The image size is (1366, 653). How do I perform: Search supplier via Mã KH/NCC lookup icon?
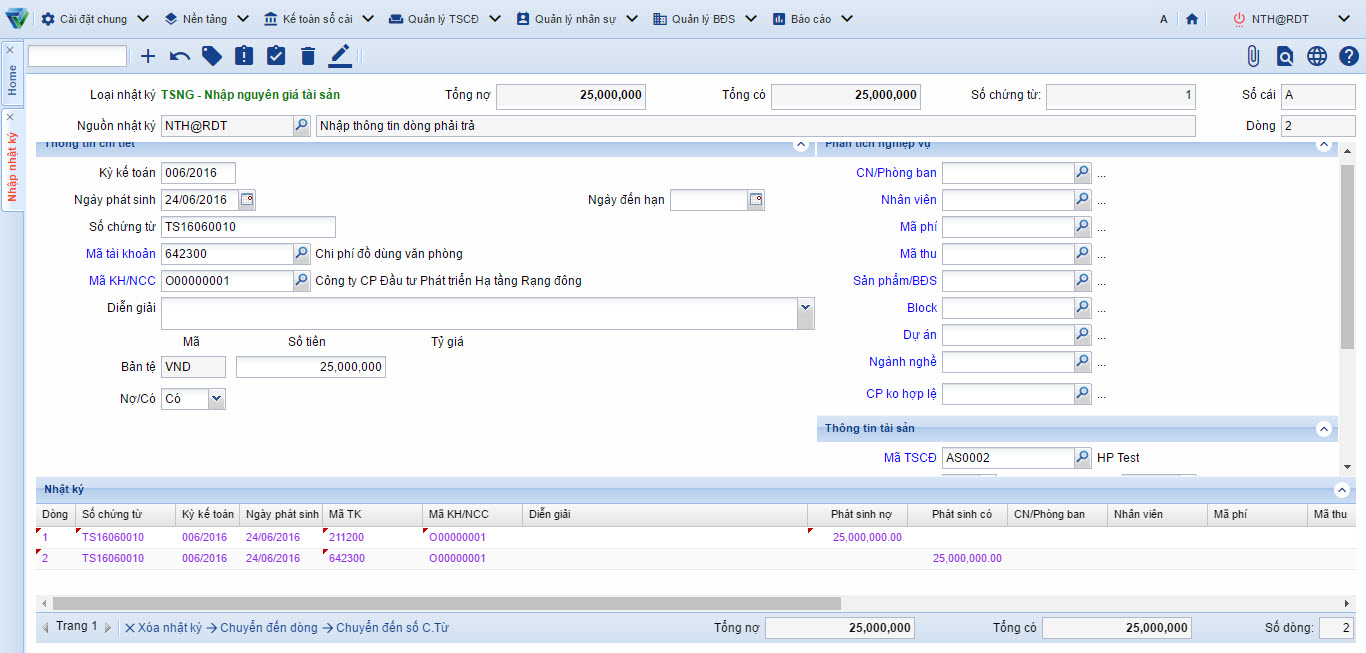point(302,281)
